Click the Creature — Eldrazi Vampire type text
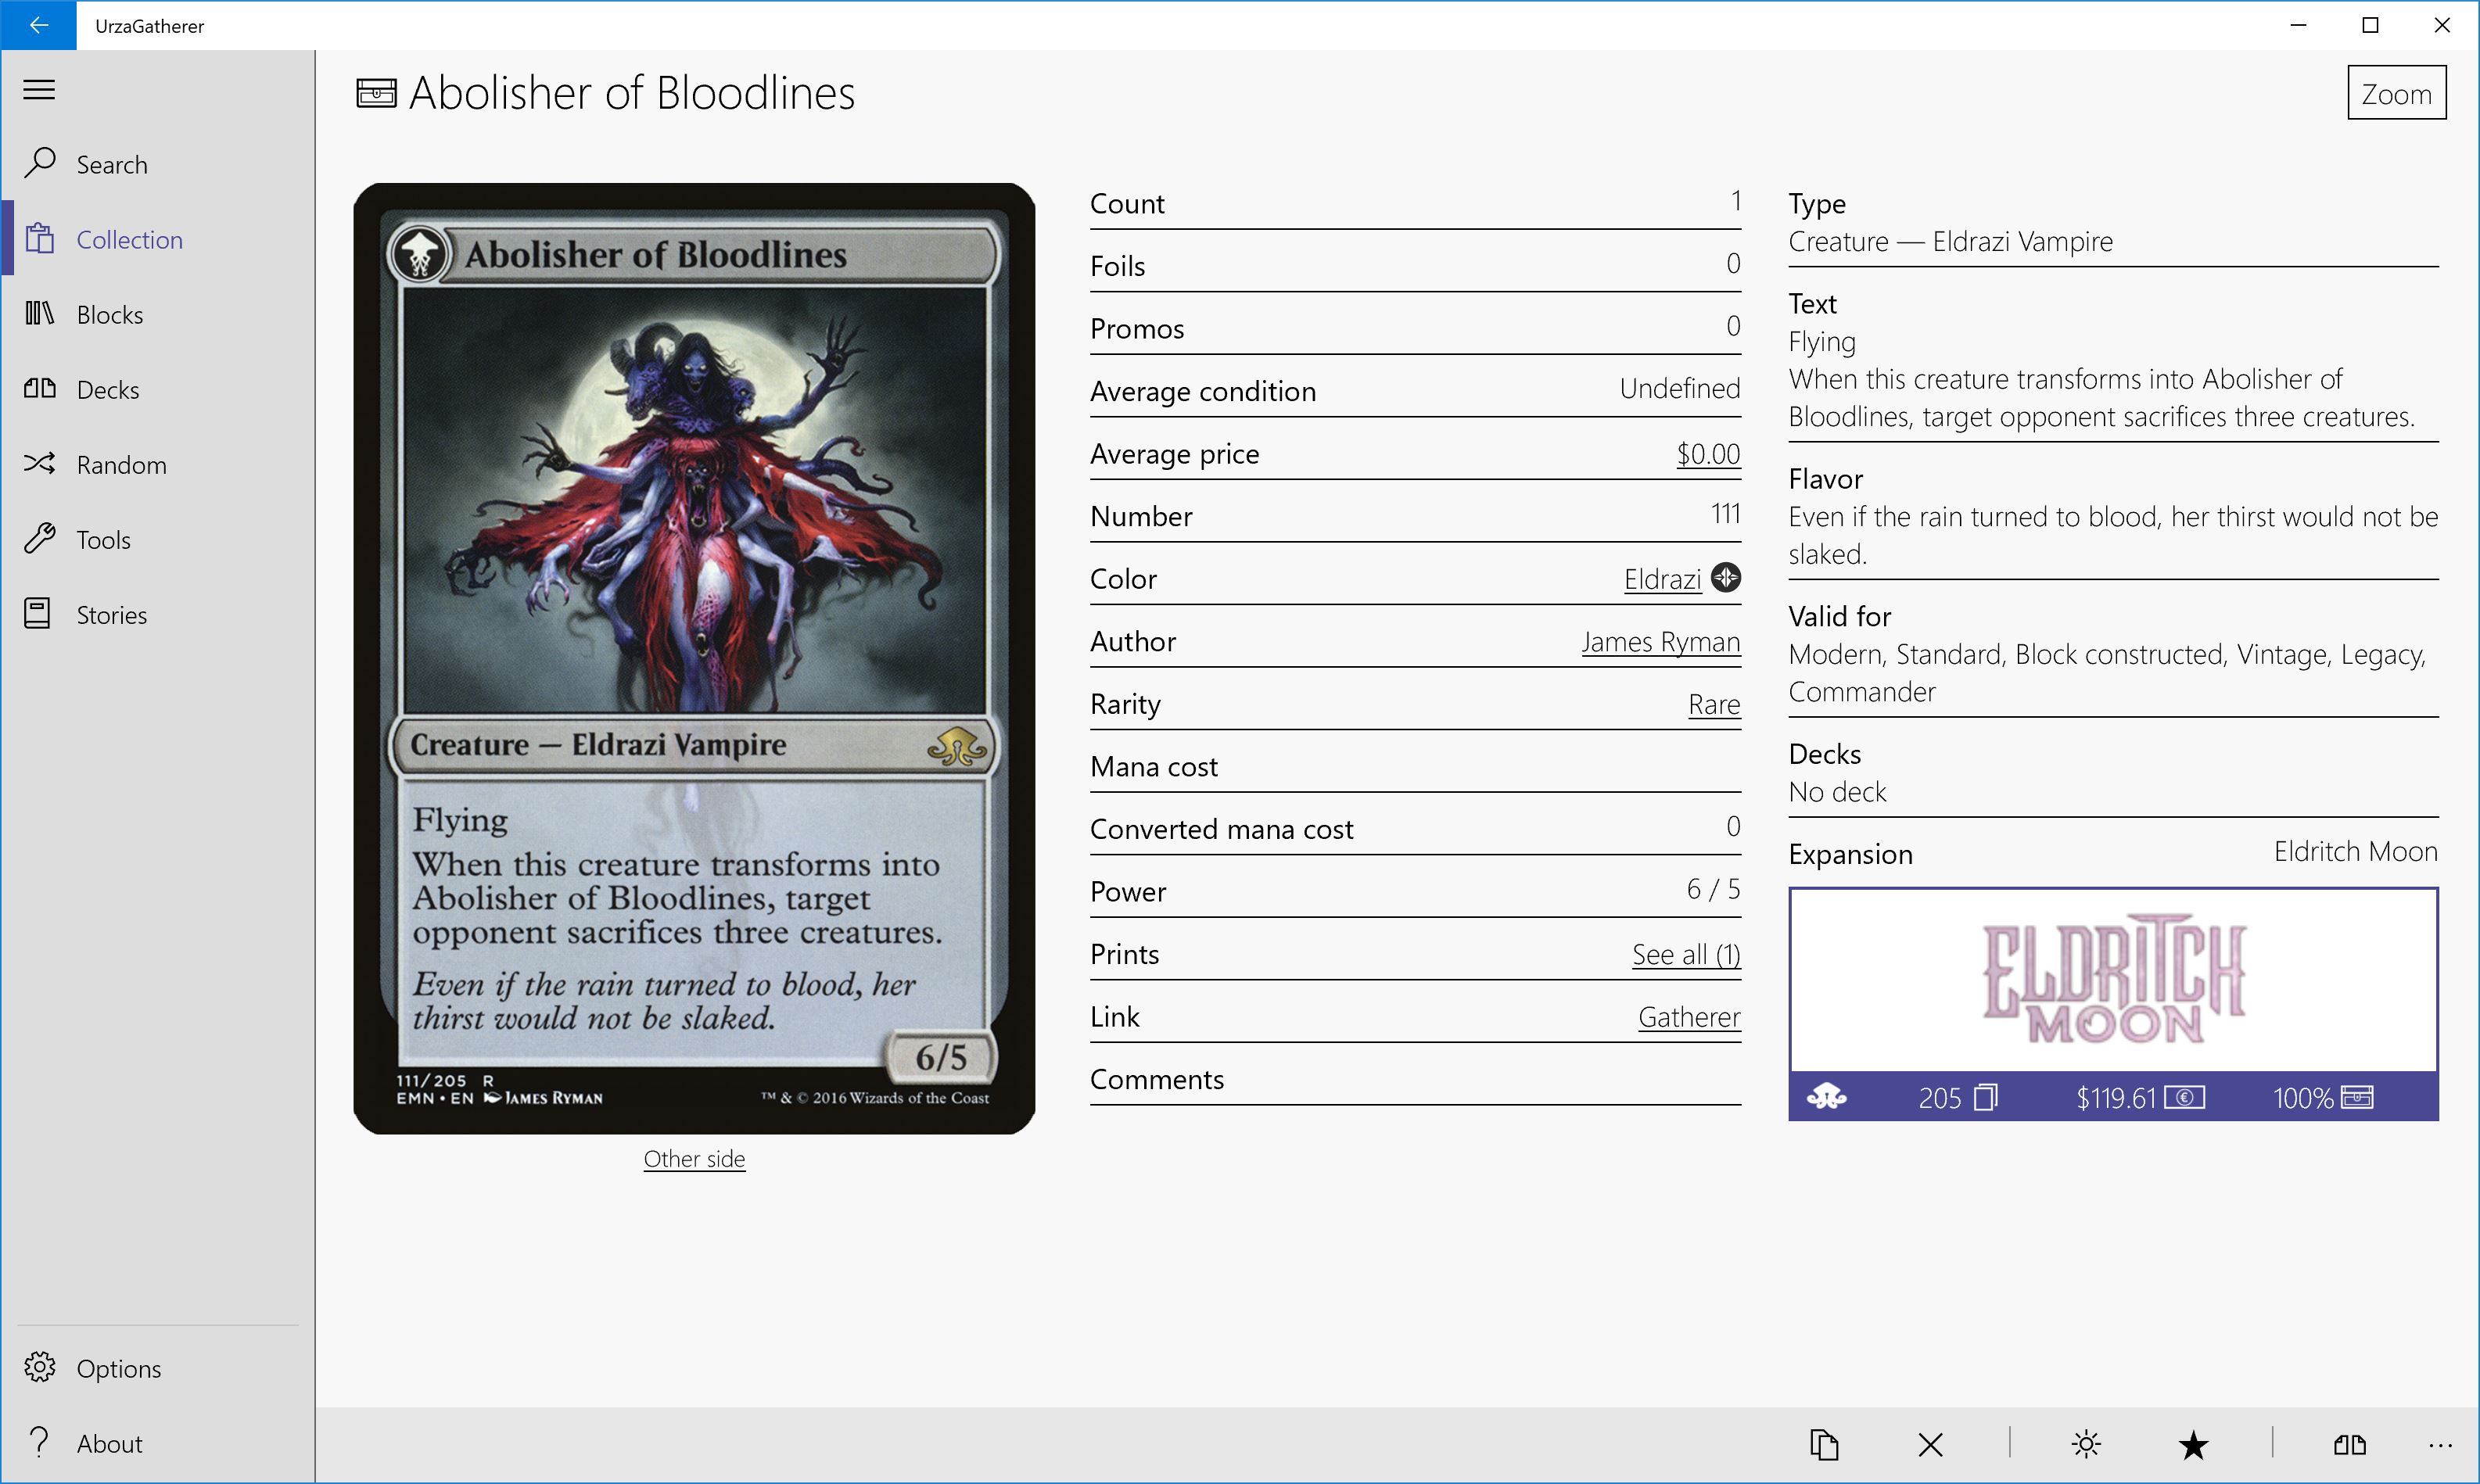The width and height of the screenshot is (2480, 1484). pos(1950,242)
